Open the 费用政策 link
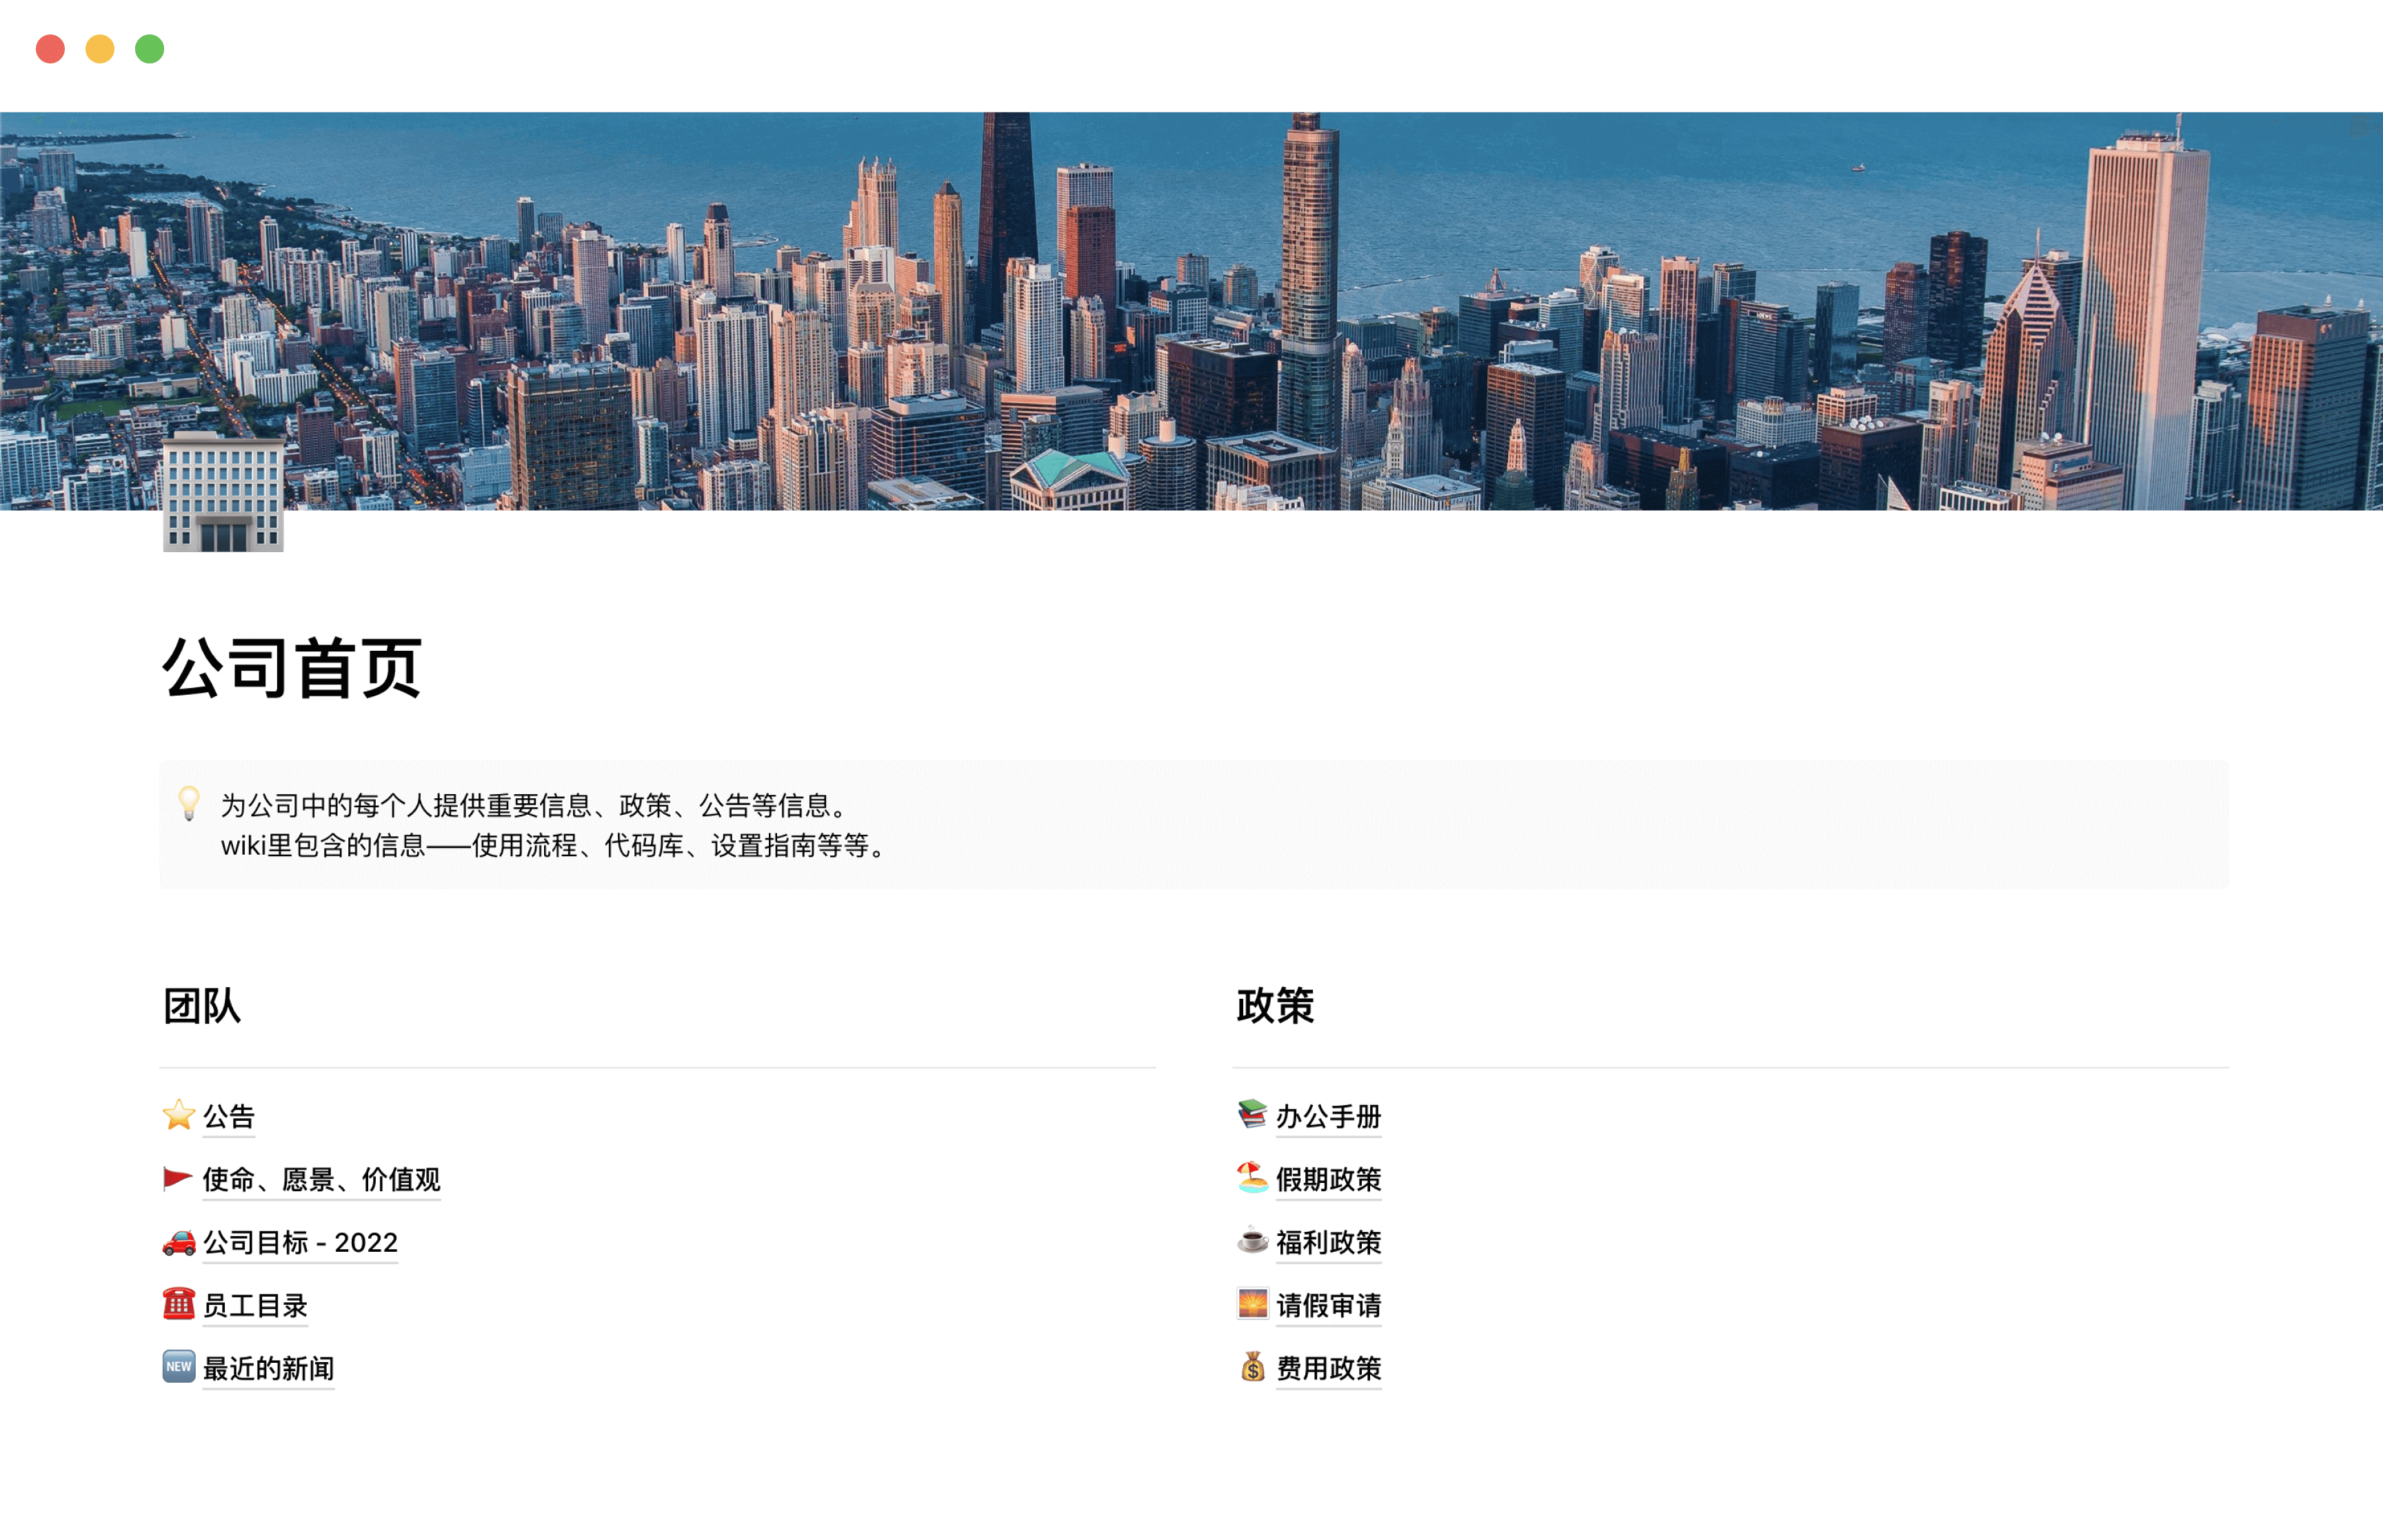The height and width of the screenshot is (1540, 2383). pyautogui.click(x=1328, y=1368)
